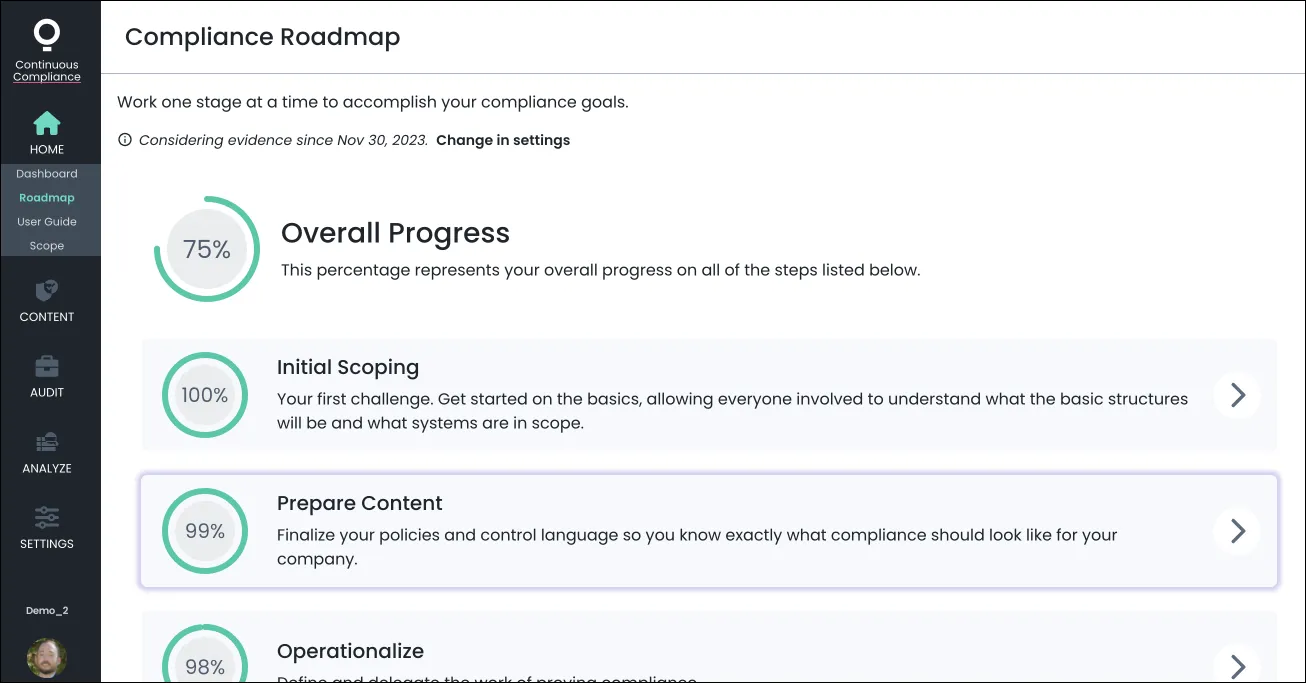Screen dimensions: 1306x683
Task: Click the Continuous Compliance logo
Action: [x=47, y=45]
